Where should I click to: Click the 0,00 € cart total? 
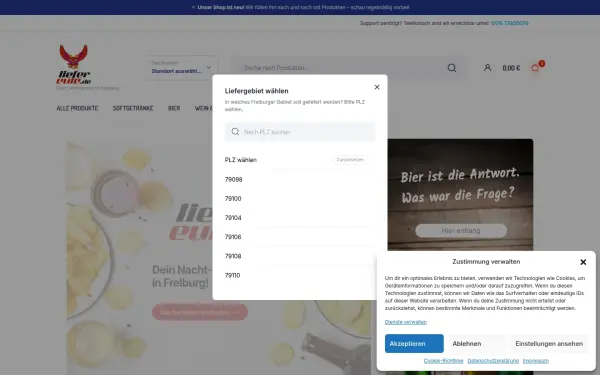pos(511,68)
